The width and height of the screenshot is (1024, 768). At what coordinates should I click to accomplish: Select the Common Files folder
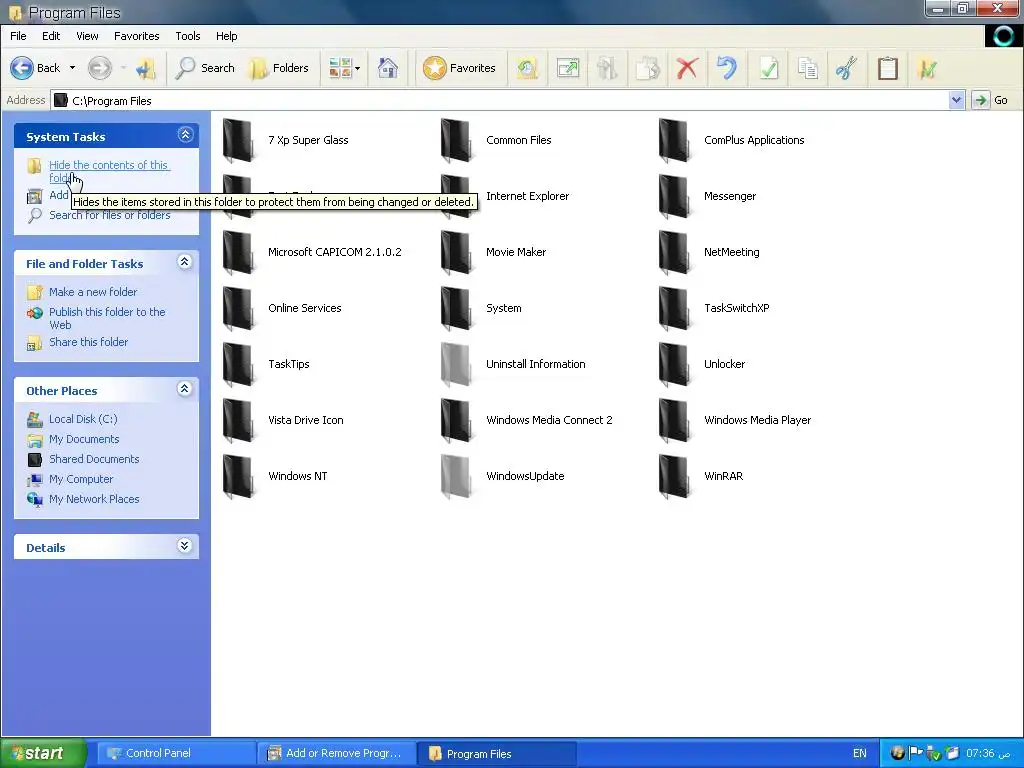[496, 140]
